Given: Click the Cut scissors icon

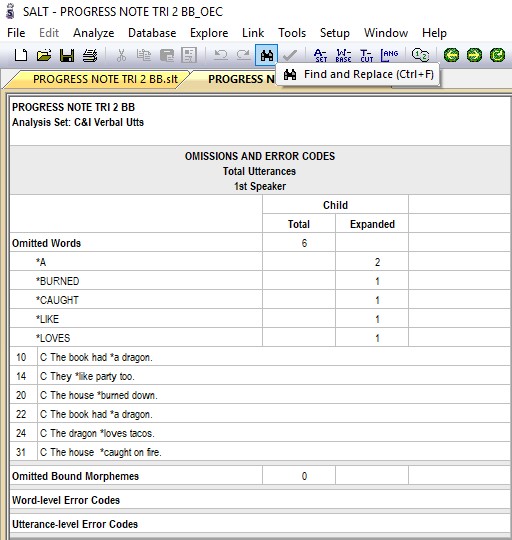Looking at the screenshot, I should (x=121, y=55).
